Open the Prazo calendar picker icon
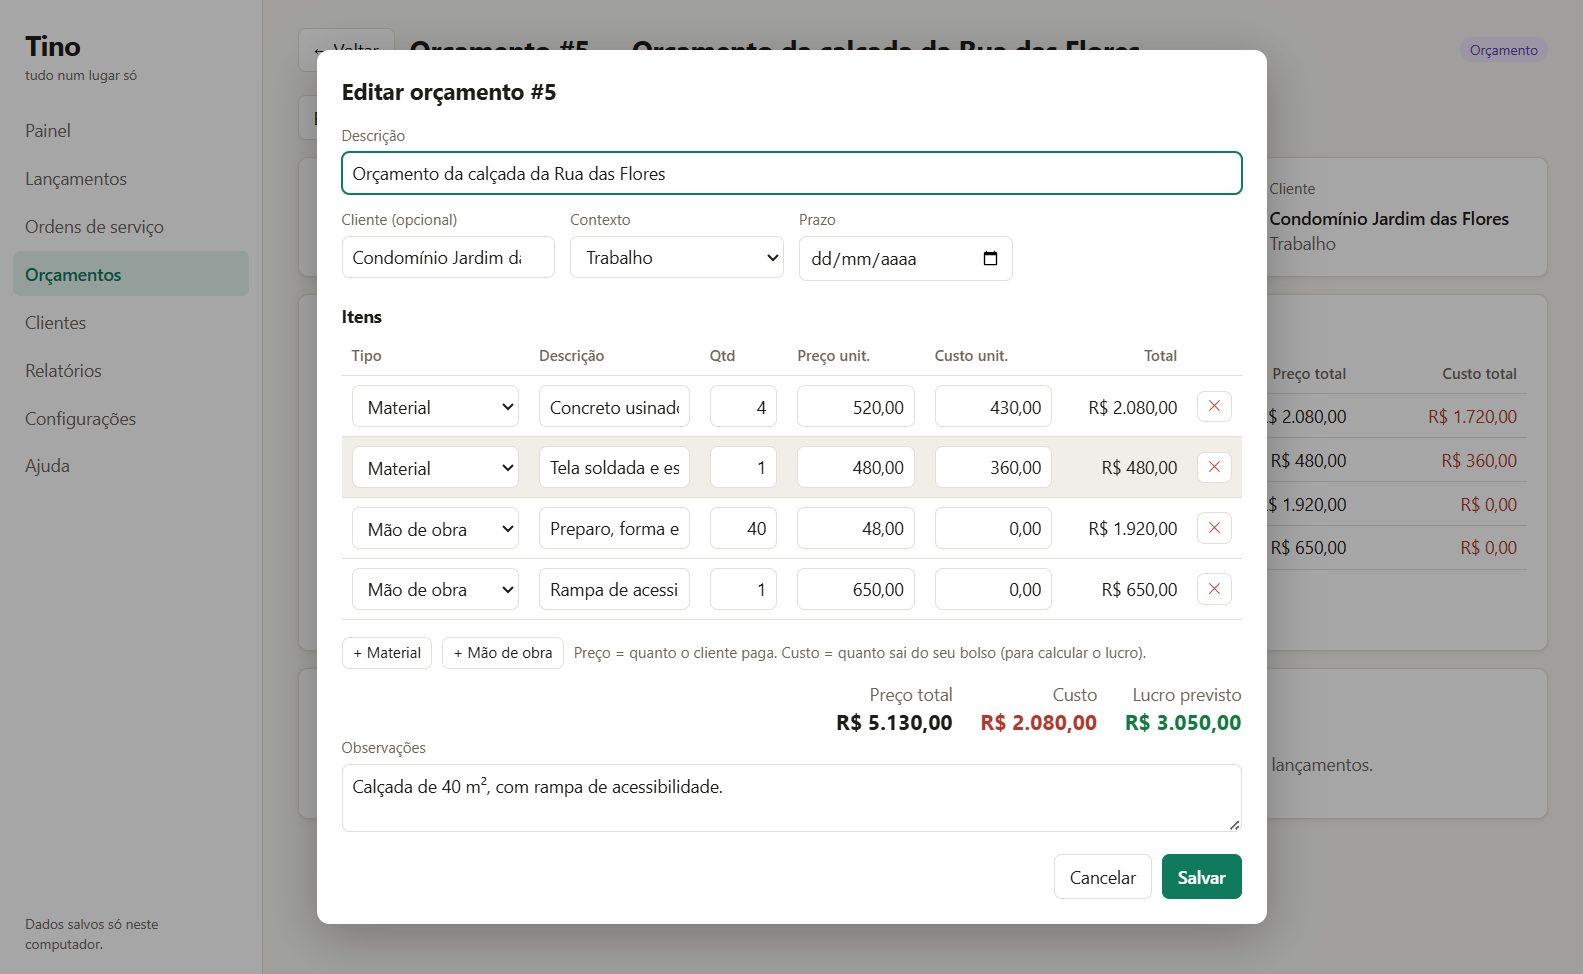 pyautogui.click(x=990, y=258)
